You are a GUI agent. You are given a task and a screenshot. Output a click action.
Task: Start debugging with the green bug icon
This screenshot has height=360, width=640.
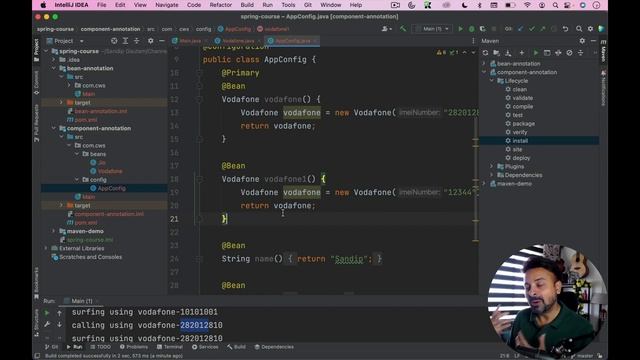click(x=471, y=29)
